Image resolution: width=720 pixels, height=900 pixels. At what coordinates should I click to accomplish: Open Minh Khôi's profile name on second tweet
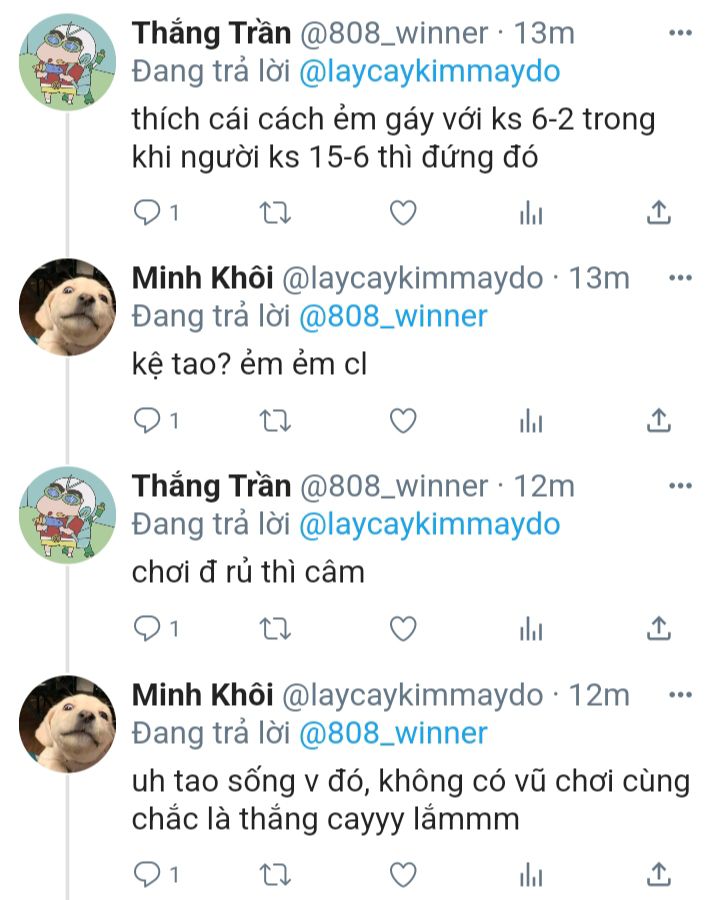(x=202, y=278)
